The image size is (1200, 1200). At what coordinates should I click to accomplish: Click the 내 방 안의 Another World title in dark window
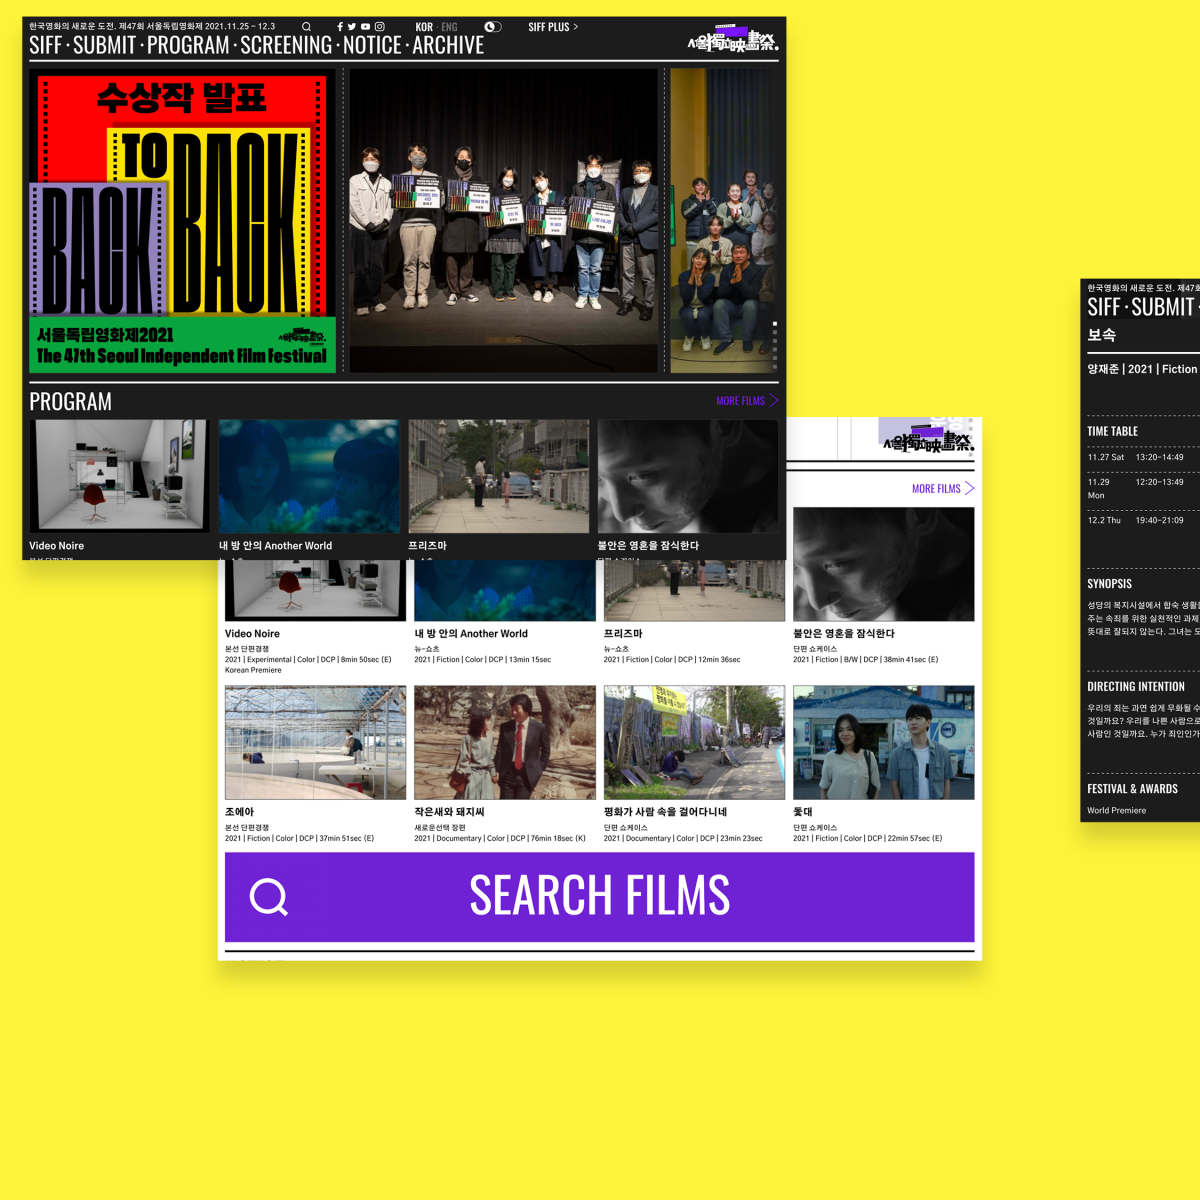tap(275, 546)
